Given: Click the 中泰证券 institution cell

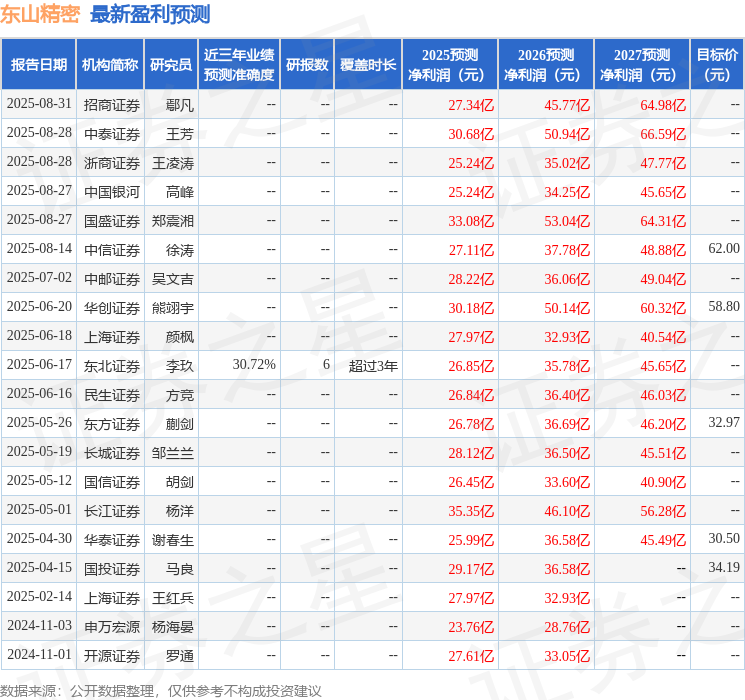Looking at the screenshot, I should tap(112, 134).
